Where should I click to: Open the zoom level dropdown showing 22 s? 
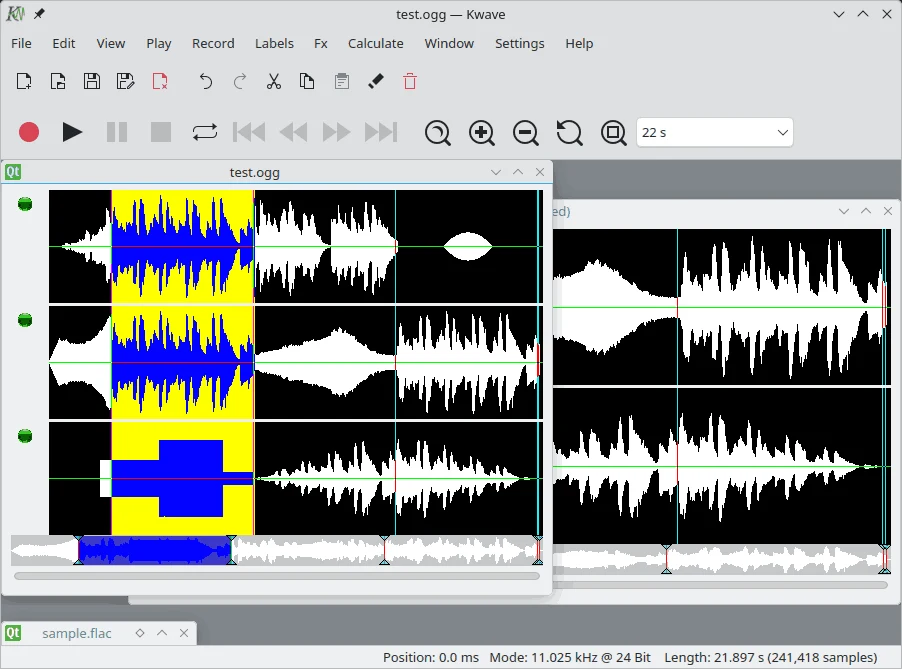714,132
